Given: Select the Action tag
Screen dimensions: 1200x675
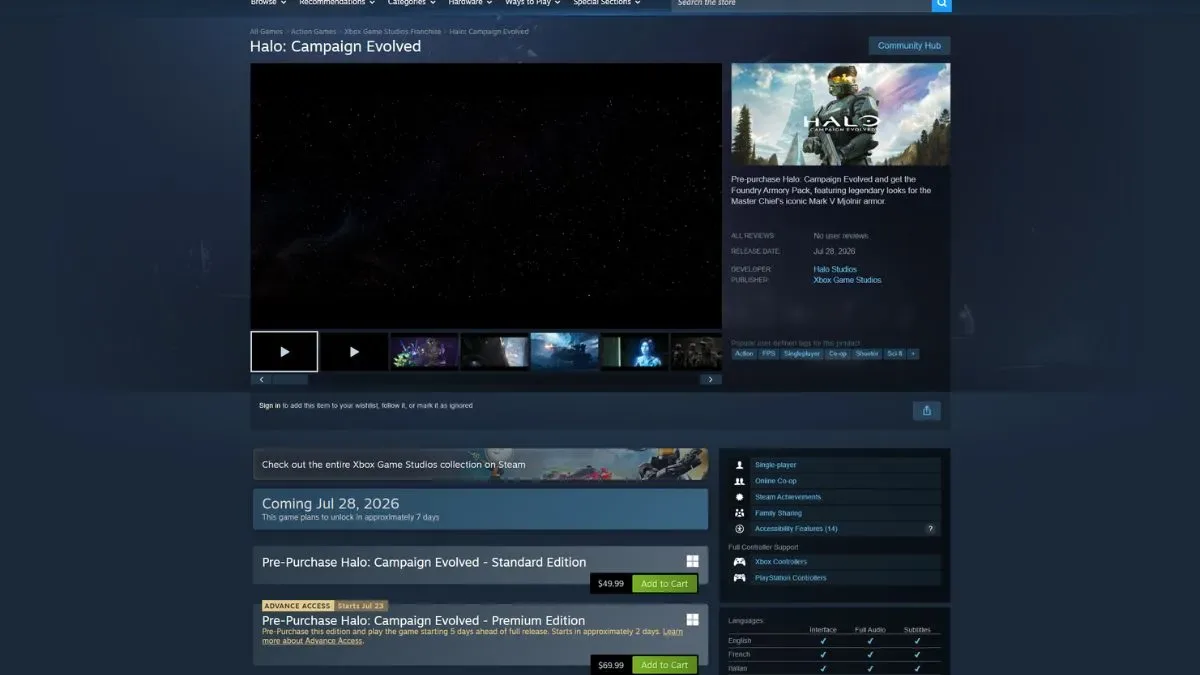Looking at the screenshot, I should [744, 354].
